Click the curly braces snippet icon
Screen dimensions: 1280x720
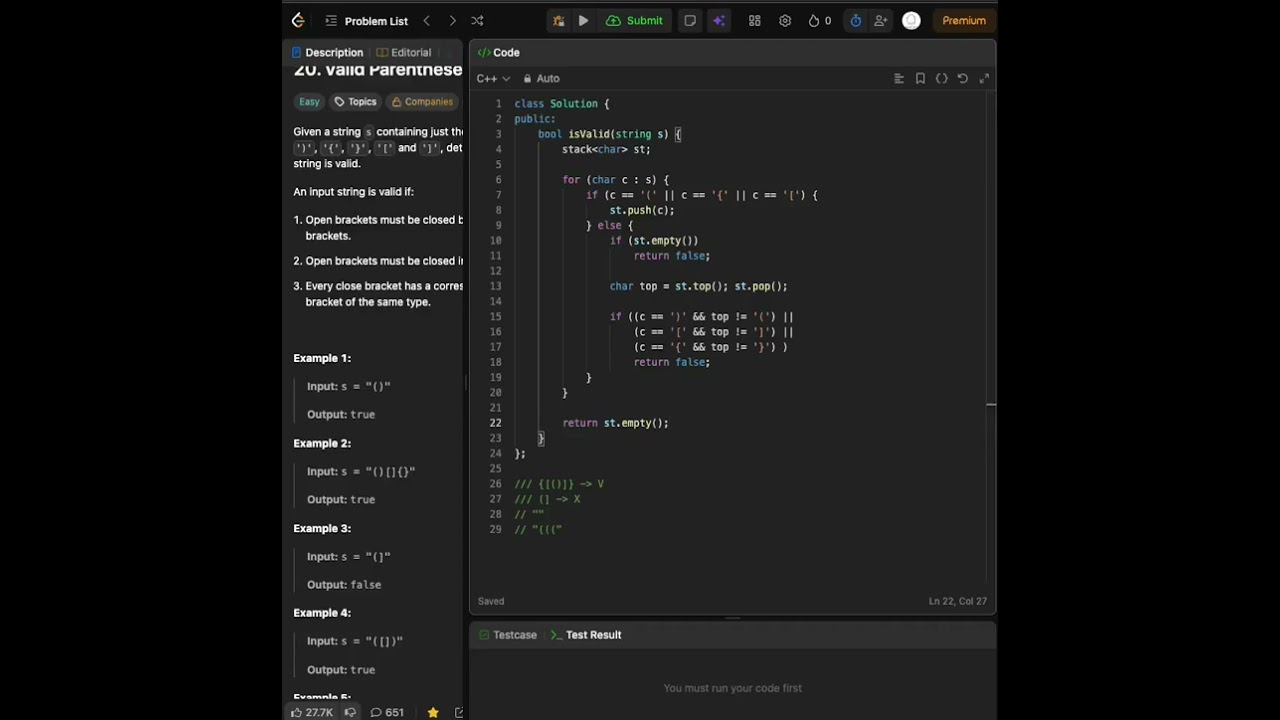pos(942,79)
